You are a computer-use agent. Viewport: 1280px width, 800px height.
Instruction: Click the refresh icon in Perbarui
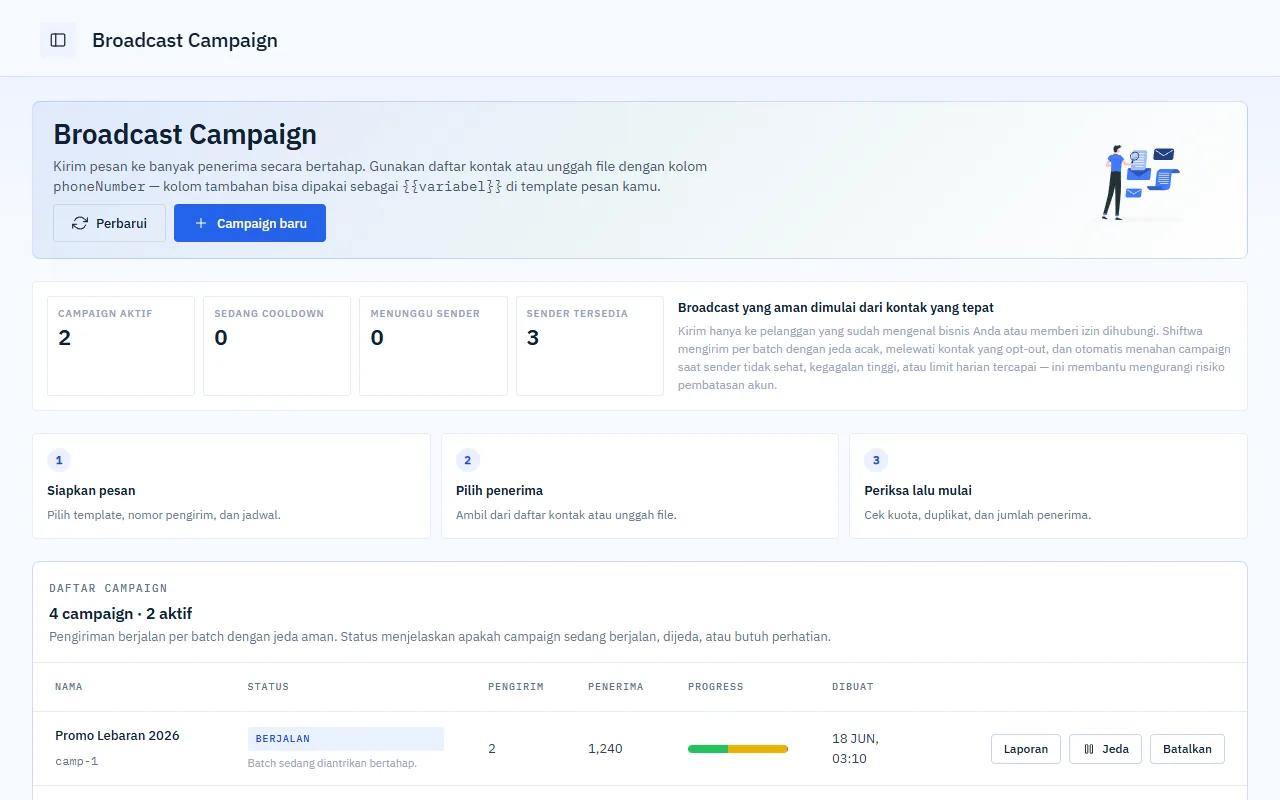click(x=80, y=223)
